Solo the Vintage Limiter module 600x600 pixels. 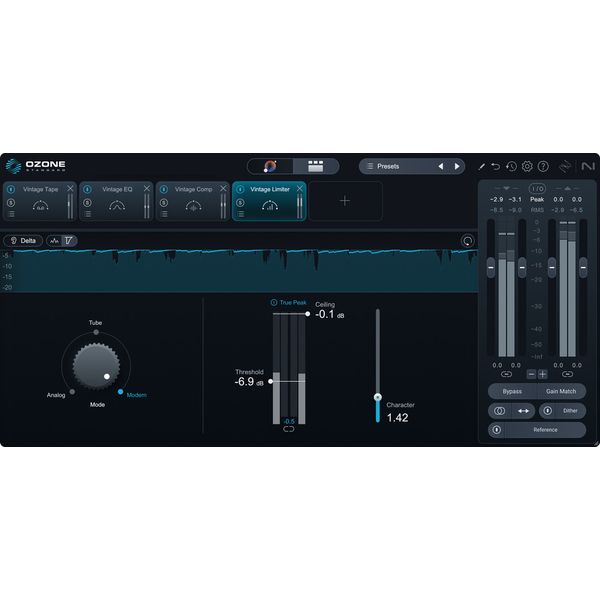pyautogui.click(x=240, y=203)
